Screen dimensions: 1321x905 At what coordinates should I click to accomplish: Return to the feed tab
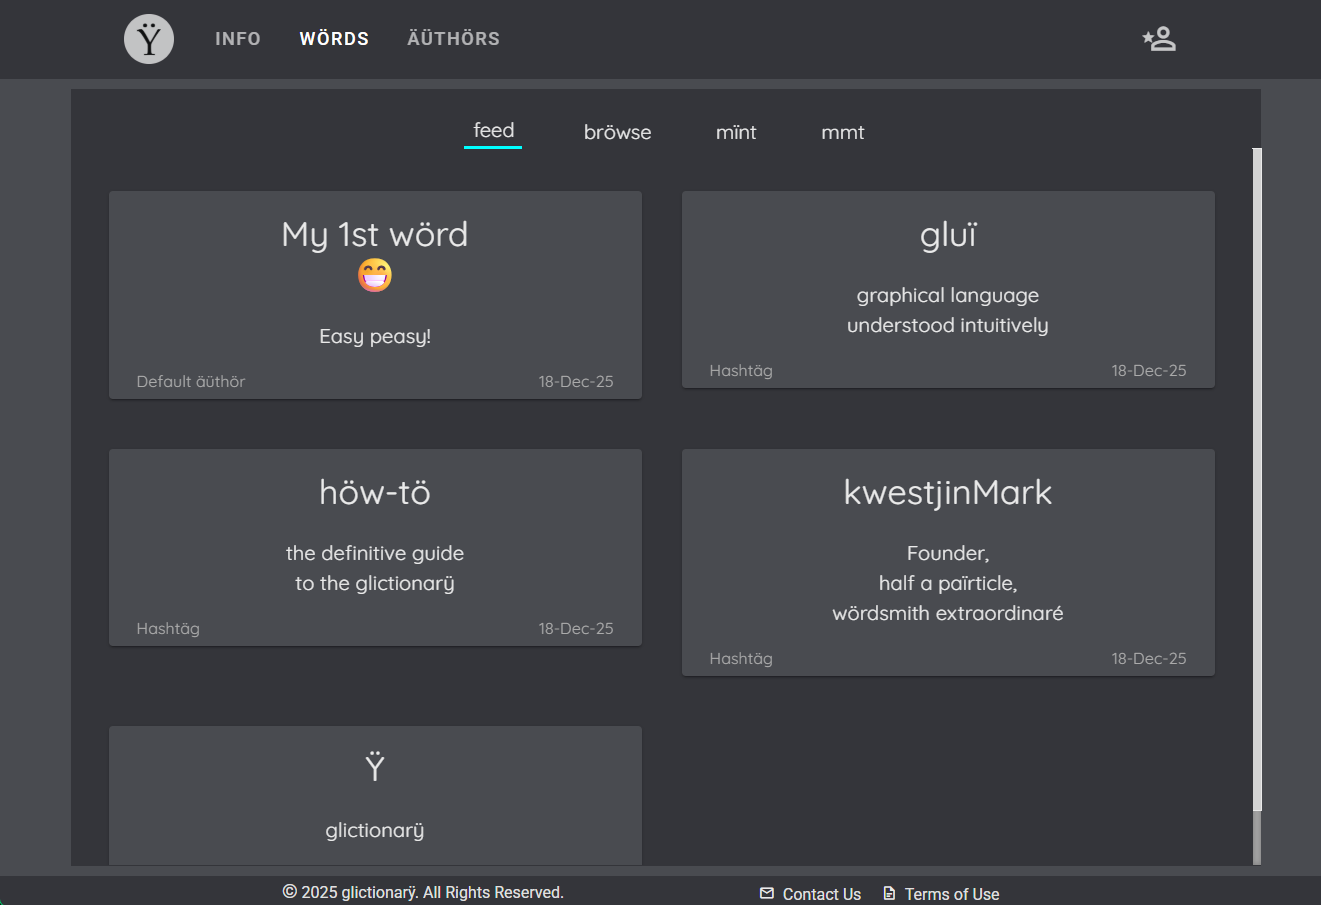coord(492,130)
